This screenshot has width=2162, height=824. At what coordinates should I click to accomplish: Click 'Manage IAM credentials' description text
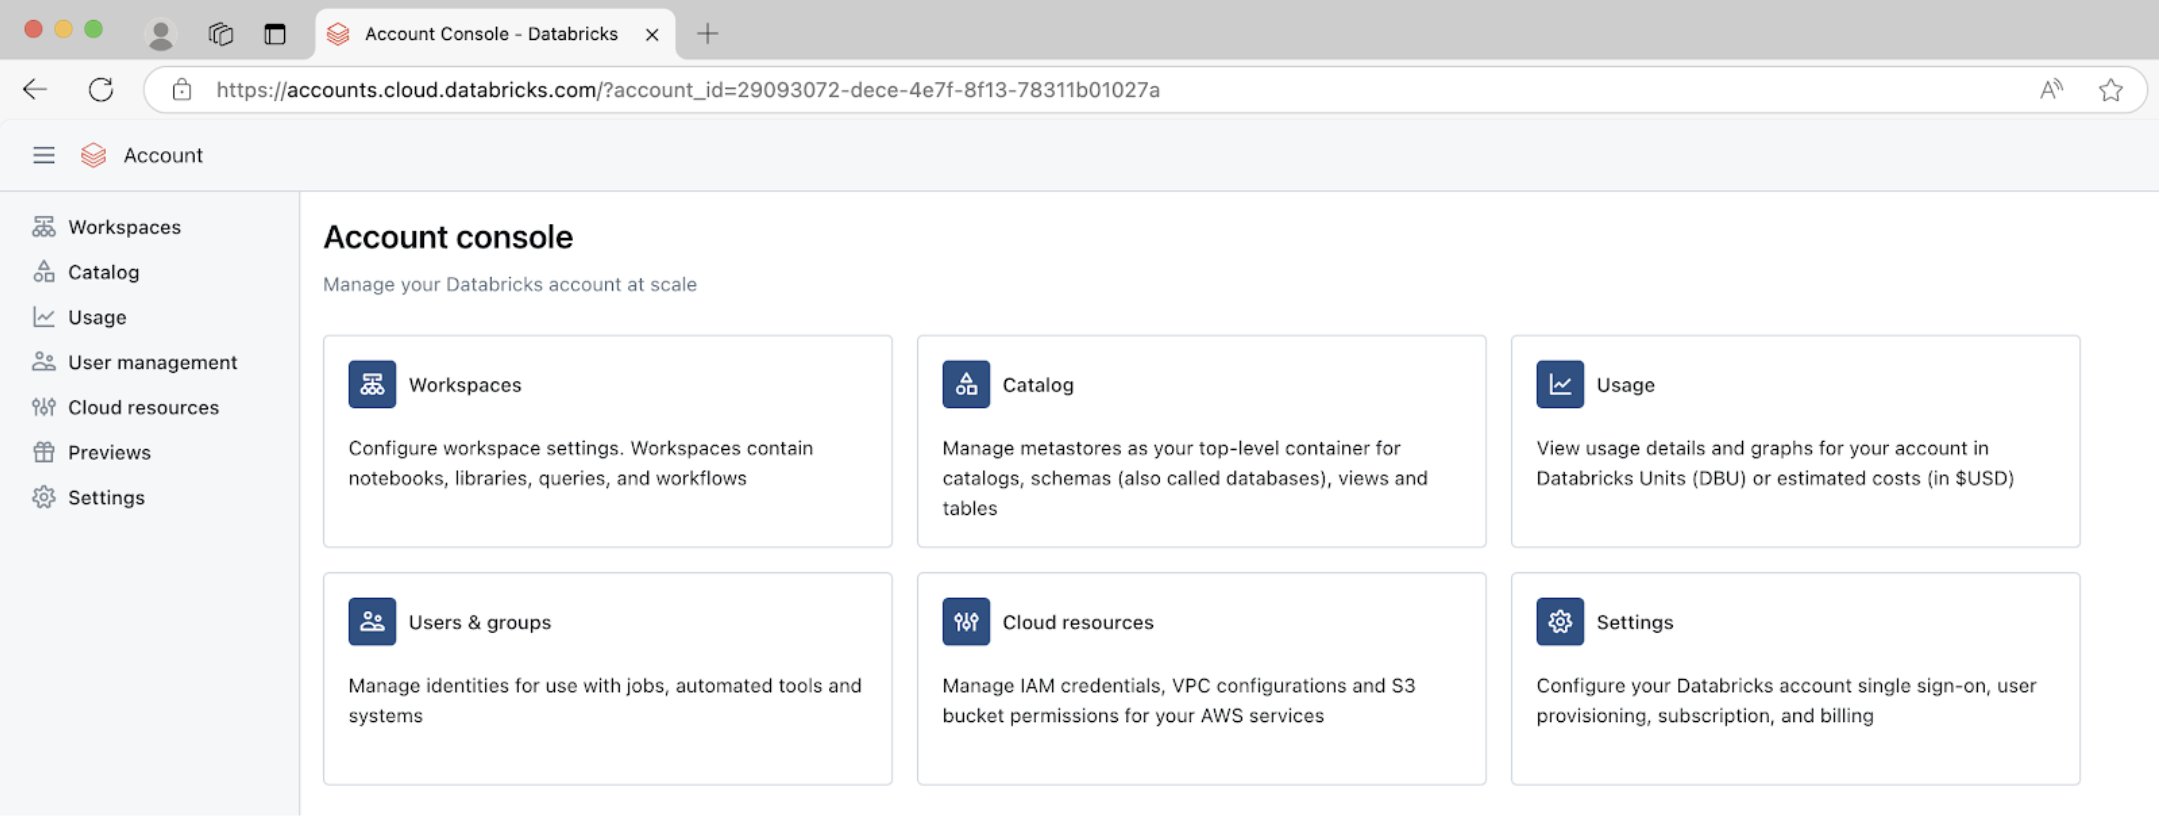(x=1179, y=700)
